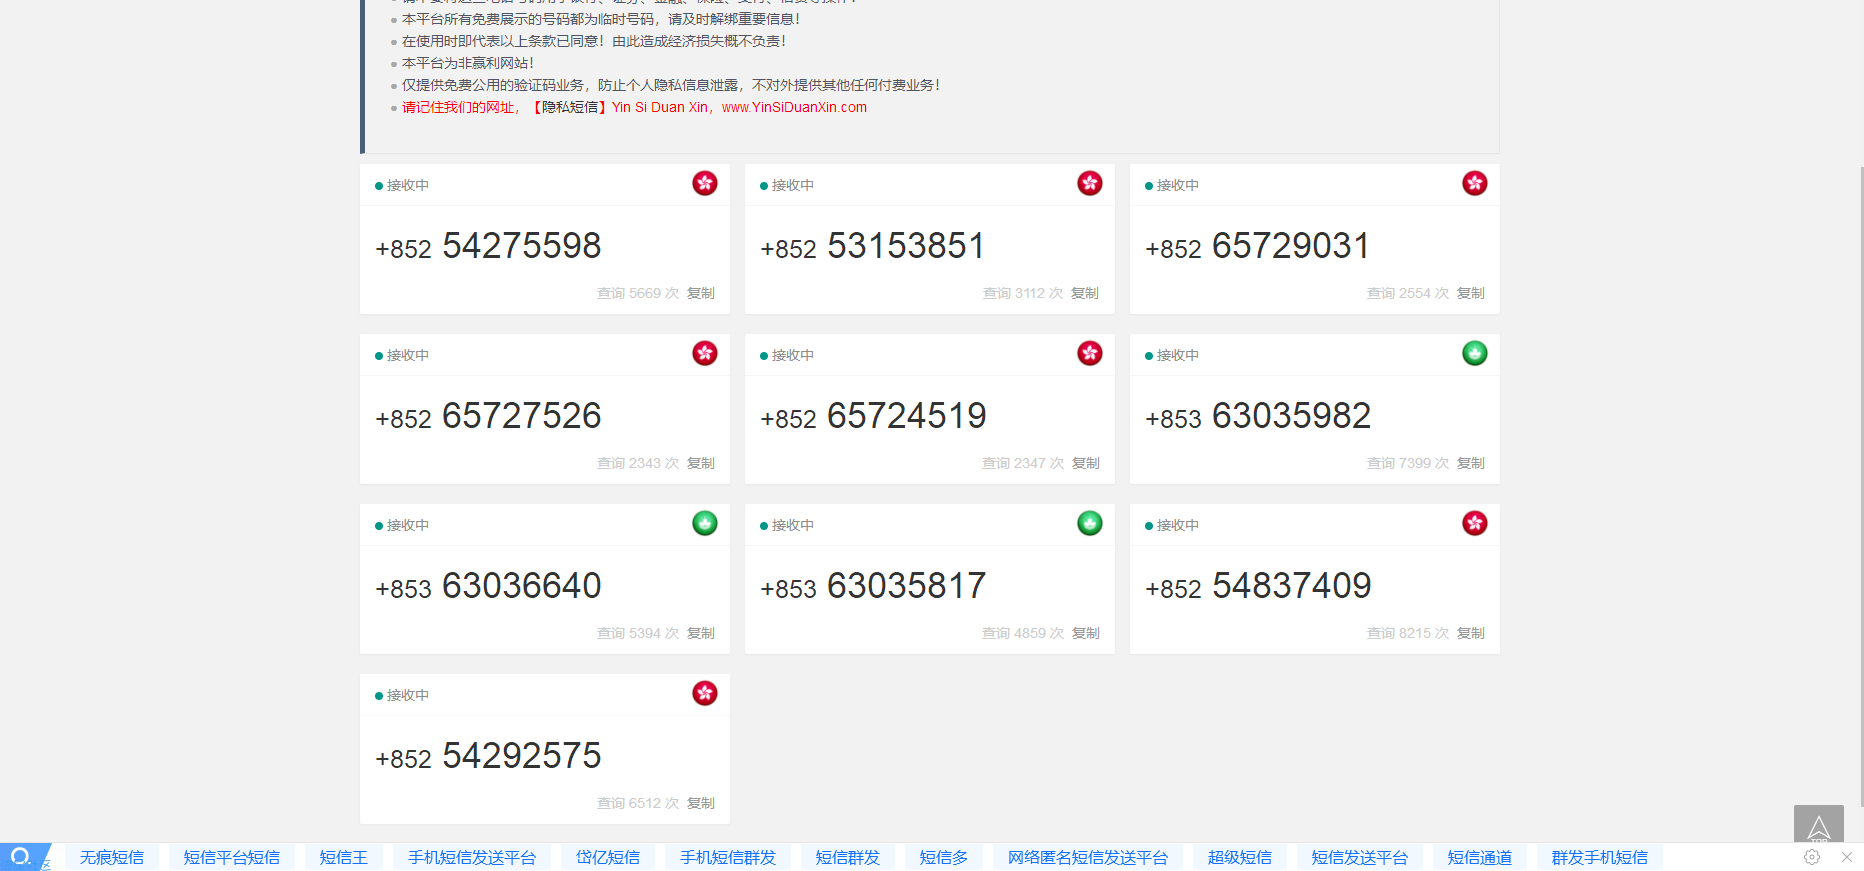Select the 群发手机短信 suggestion
The image size is (1864, 871).
(x=1600, y=857)
